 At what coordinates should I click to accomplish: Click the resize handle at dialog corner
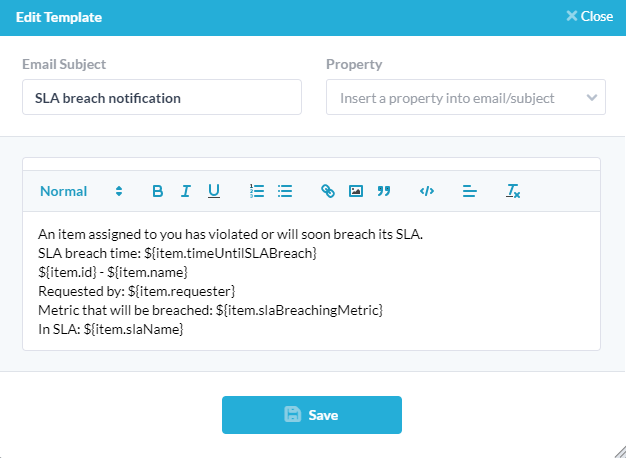point(619,451)
